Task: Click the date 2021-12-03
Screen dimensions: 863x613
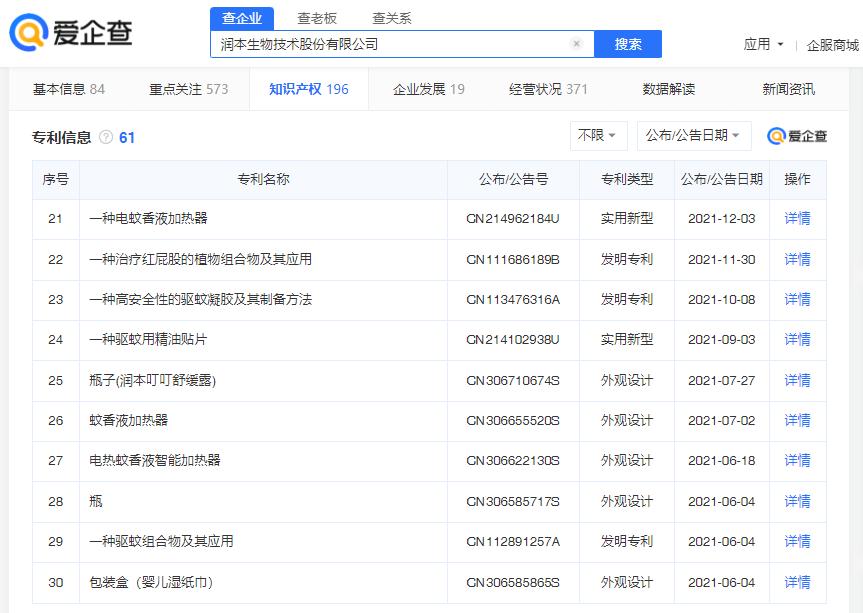Action: click(722, 218)
